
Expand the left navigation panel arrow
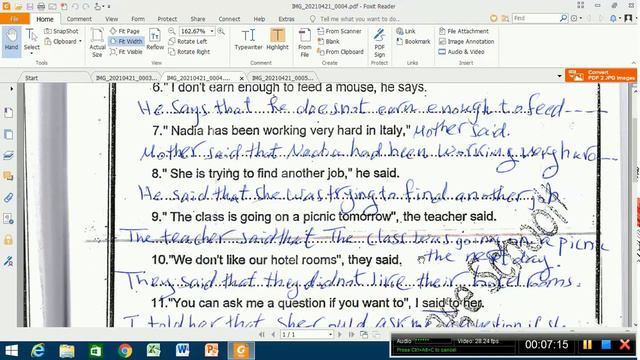[11, 89]
